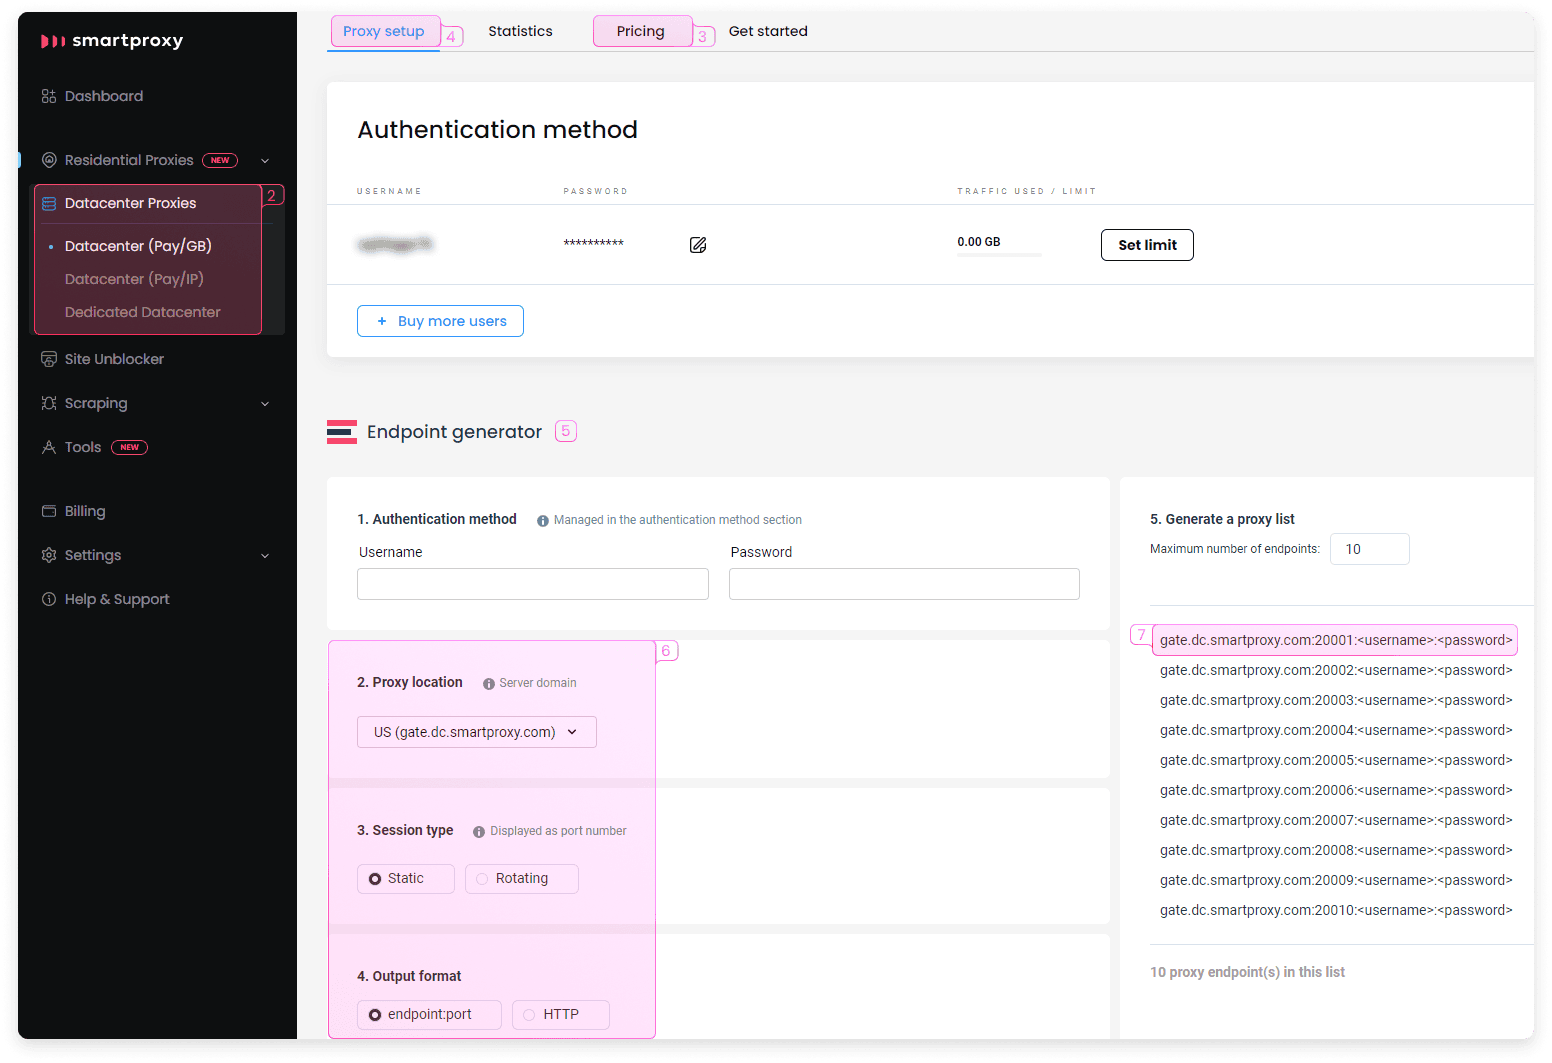
Task: Click the smartproxy logo
Action: (x=112, y=41)
